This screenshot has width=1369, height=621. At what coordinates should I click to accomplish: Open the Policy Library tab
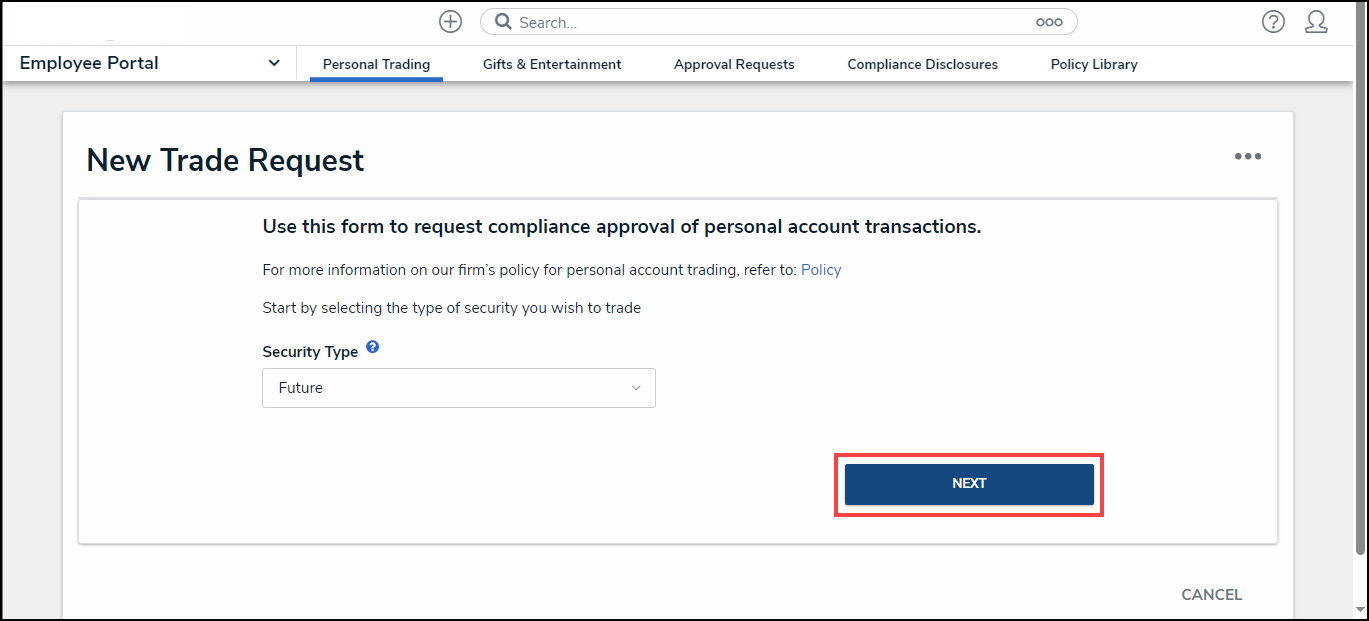tap(1094, 64)
